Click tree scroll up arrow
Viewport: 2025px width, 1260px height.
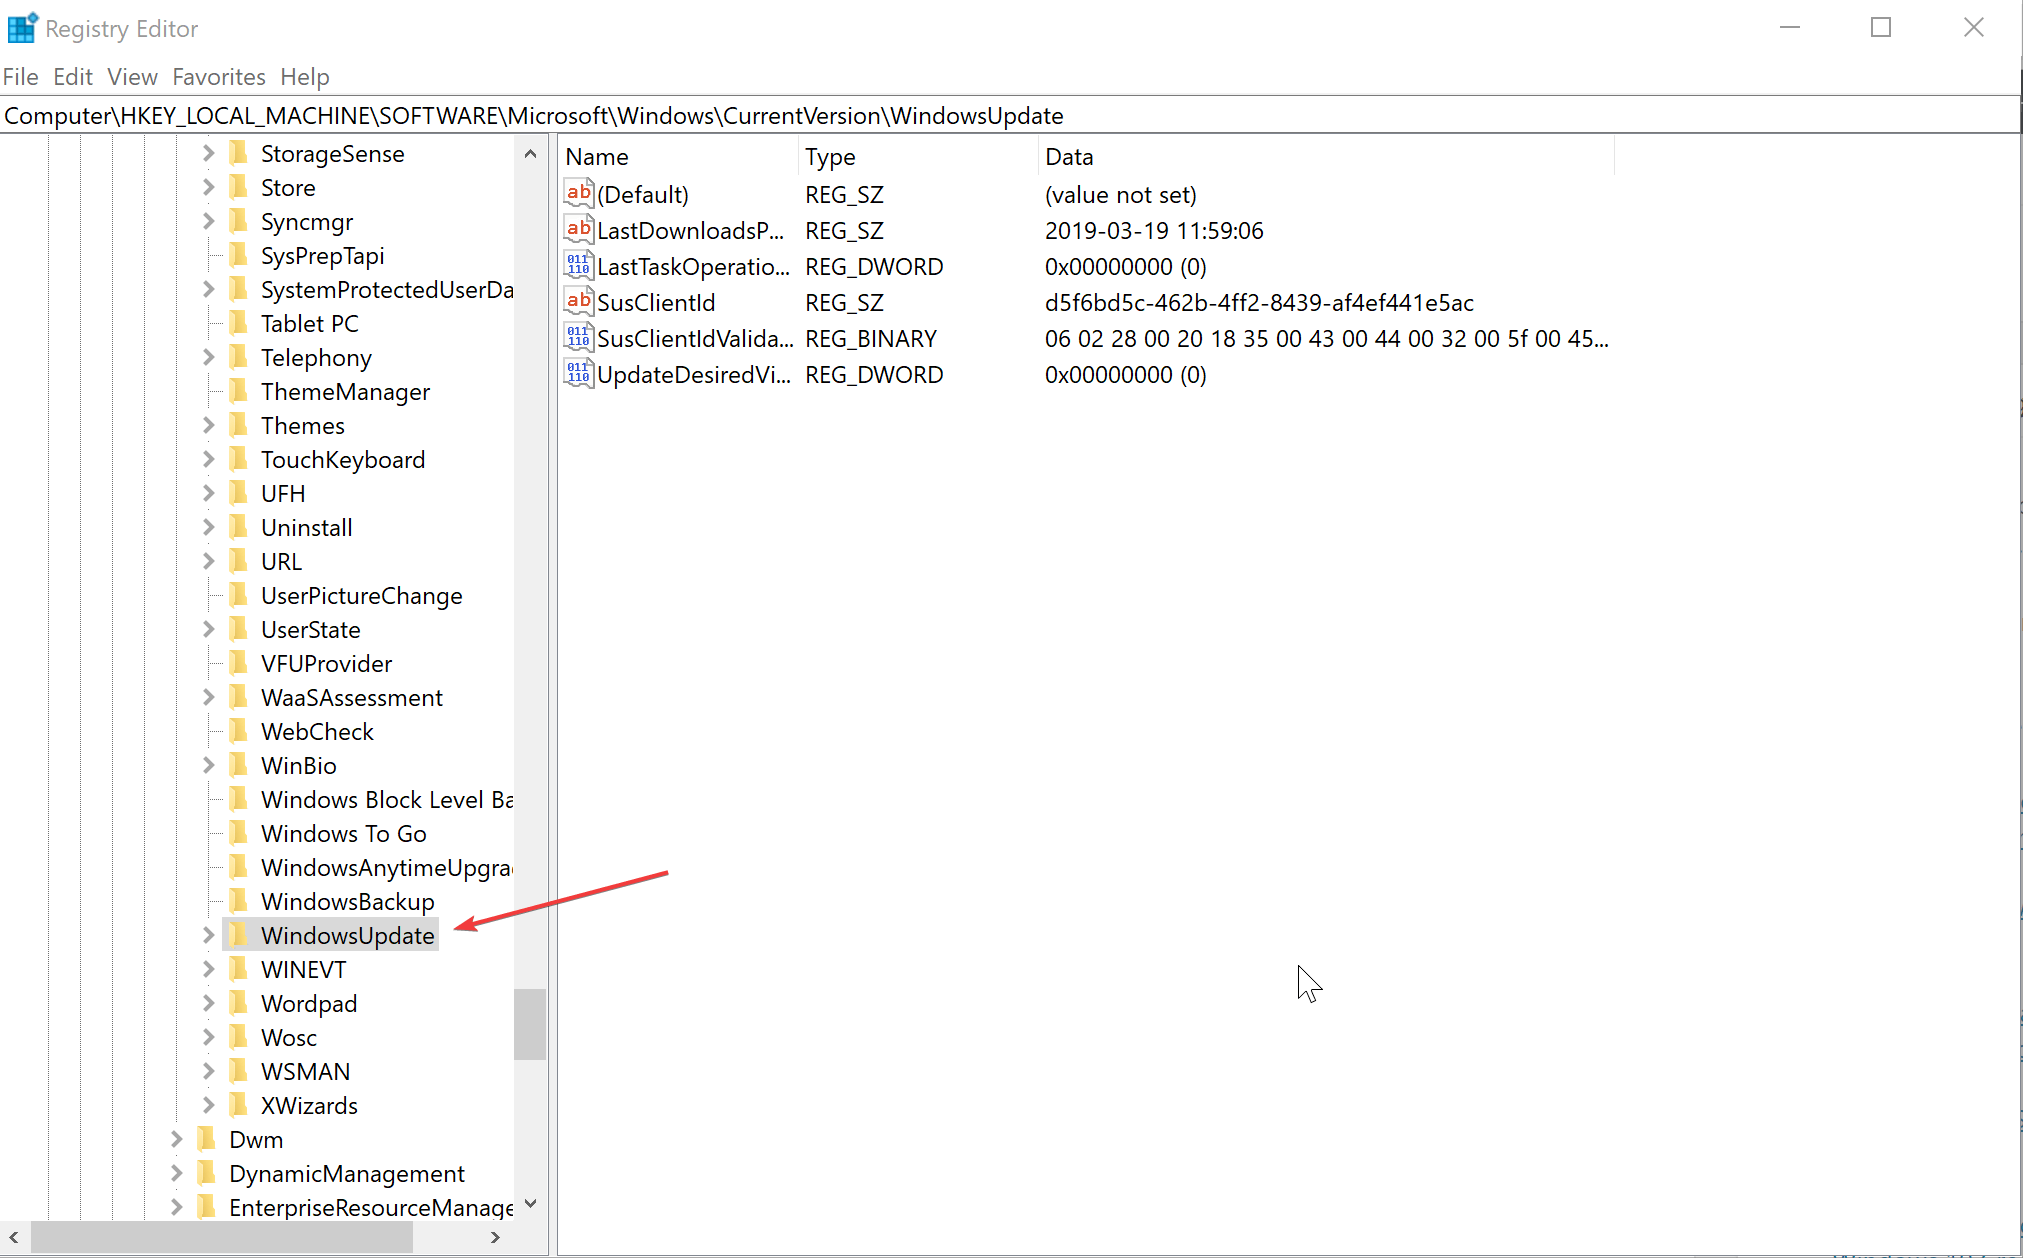click(x=530, y=153)
